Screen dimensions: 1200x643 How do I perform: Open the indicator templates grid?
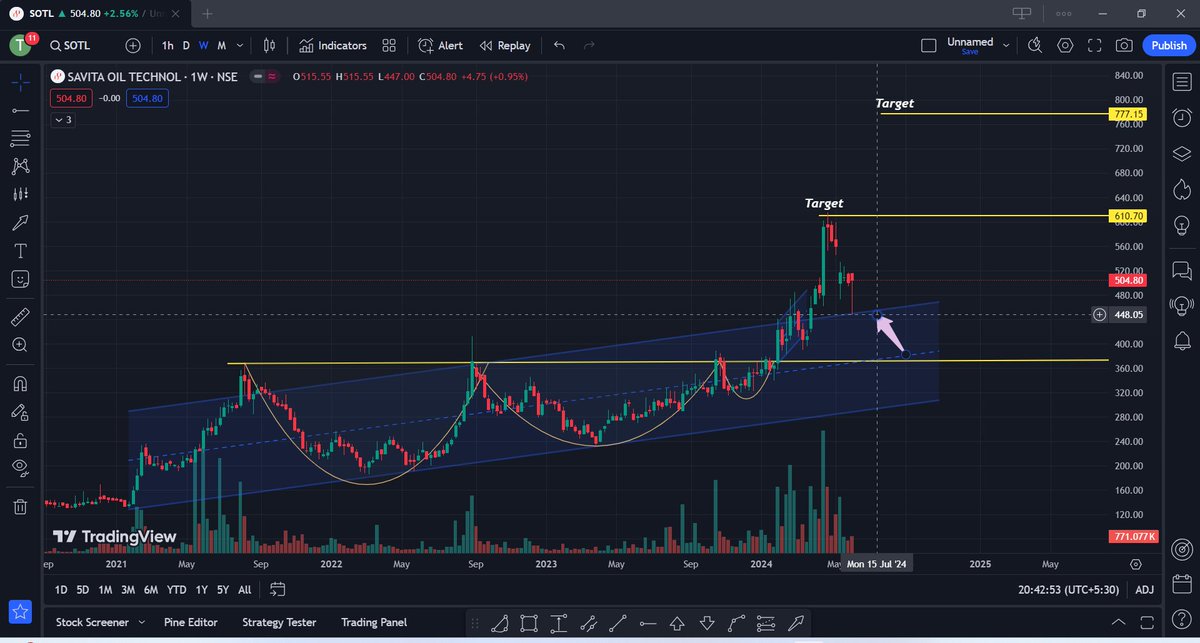tap(389, 45)
